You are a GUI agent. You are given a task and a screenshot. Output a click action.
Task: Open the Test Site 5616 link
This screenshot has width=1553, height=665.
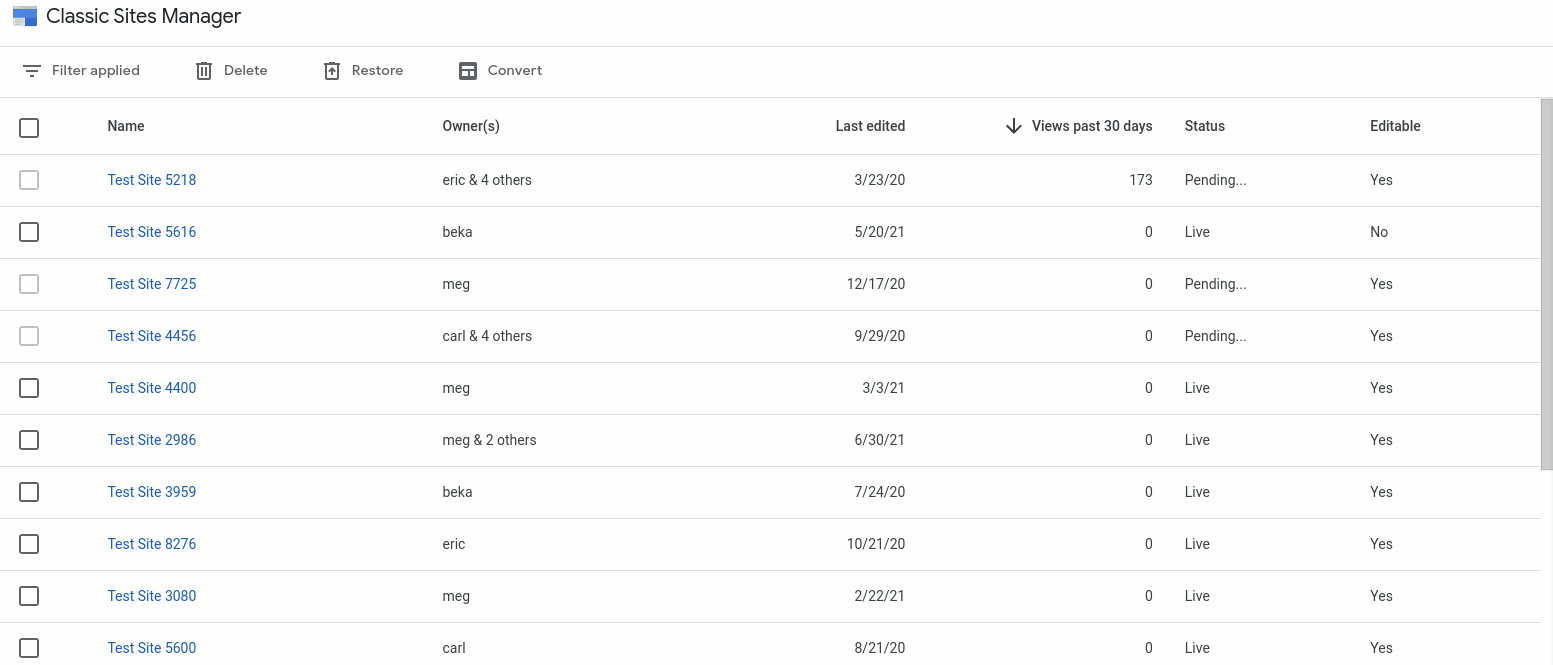point(152,232)
